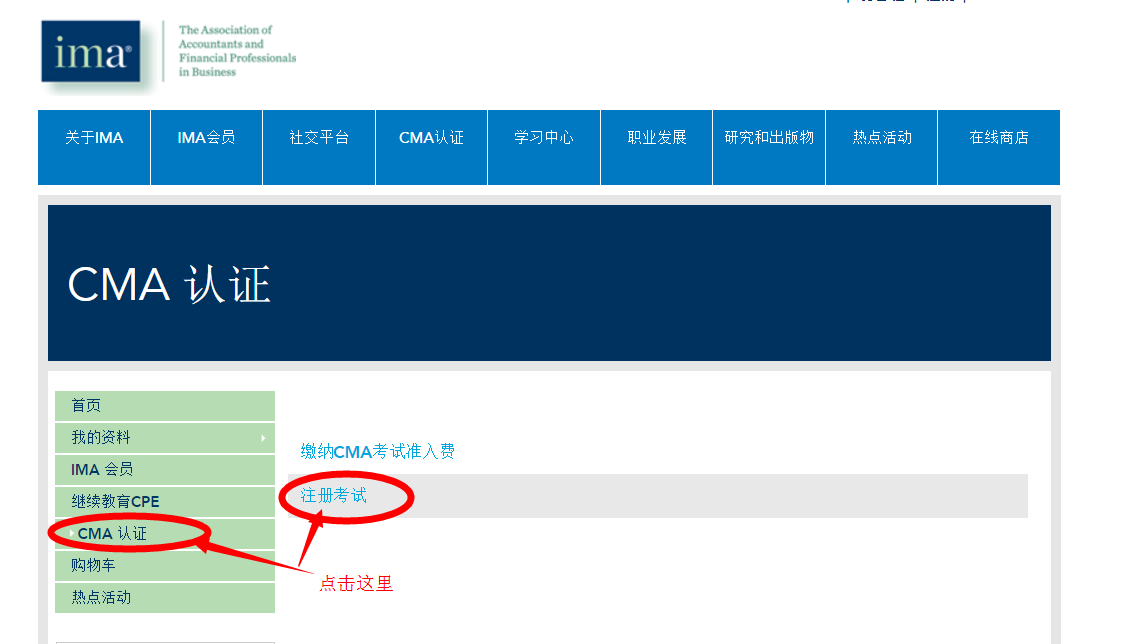Open the 关于IMA navigation menu

pos(94,138)
